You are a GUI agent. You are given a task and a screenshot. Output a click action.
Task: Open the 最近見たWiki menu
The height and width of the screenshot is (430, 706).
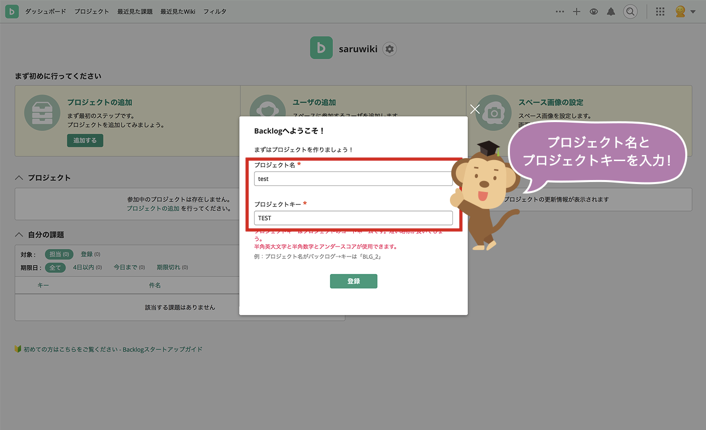pos(177,11)
